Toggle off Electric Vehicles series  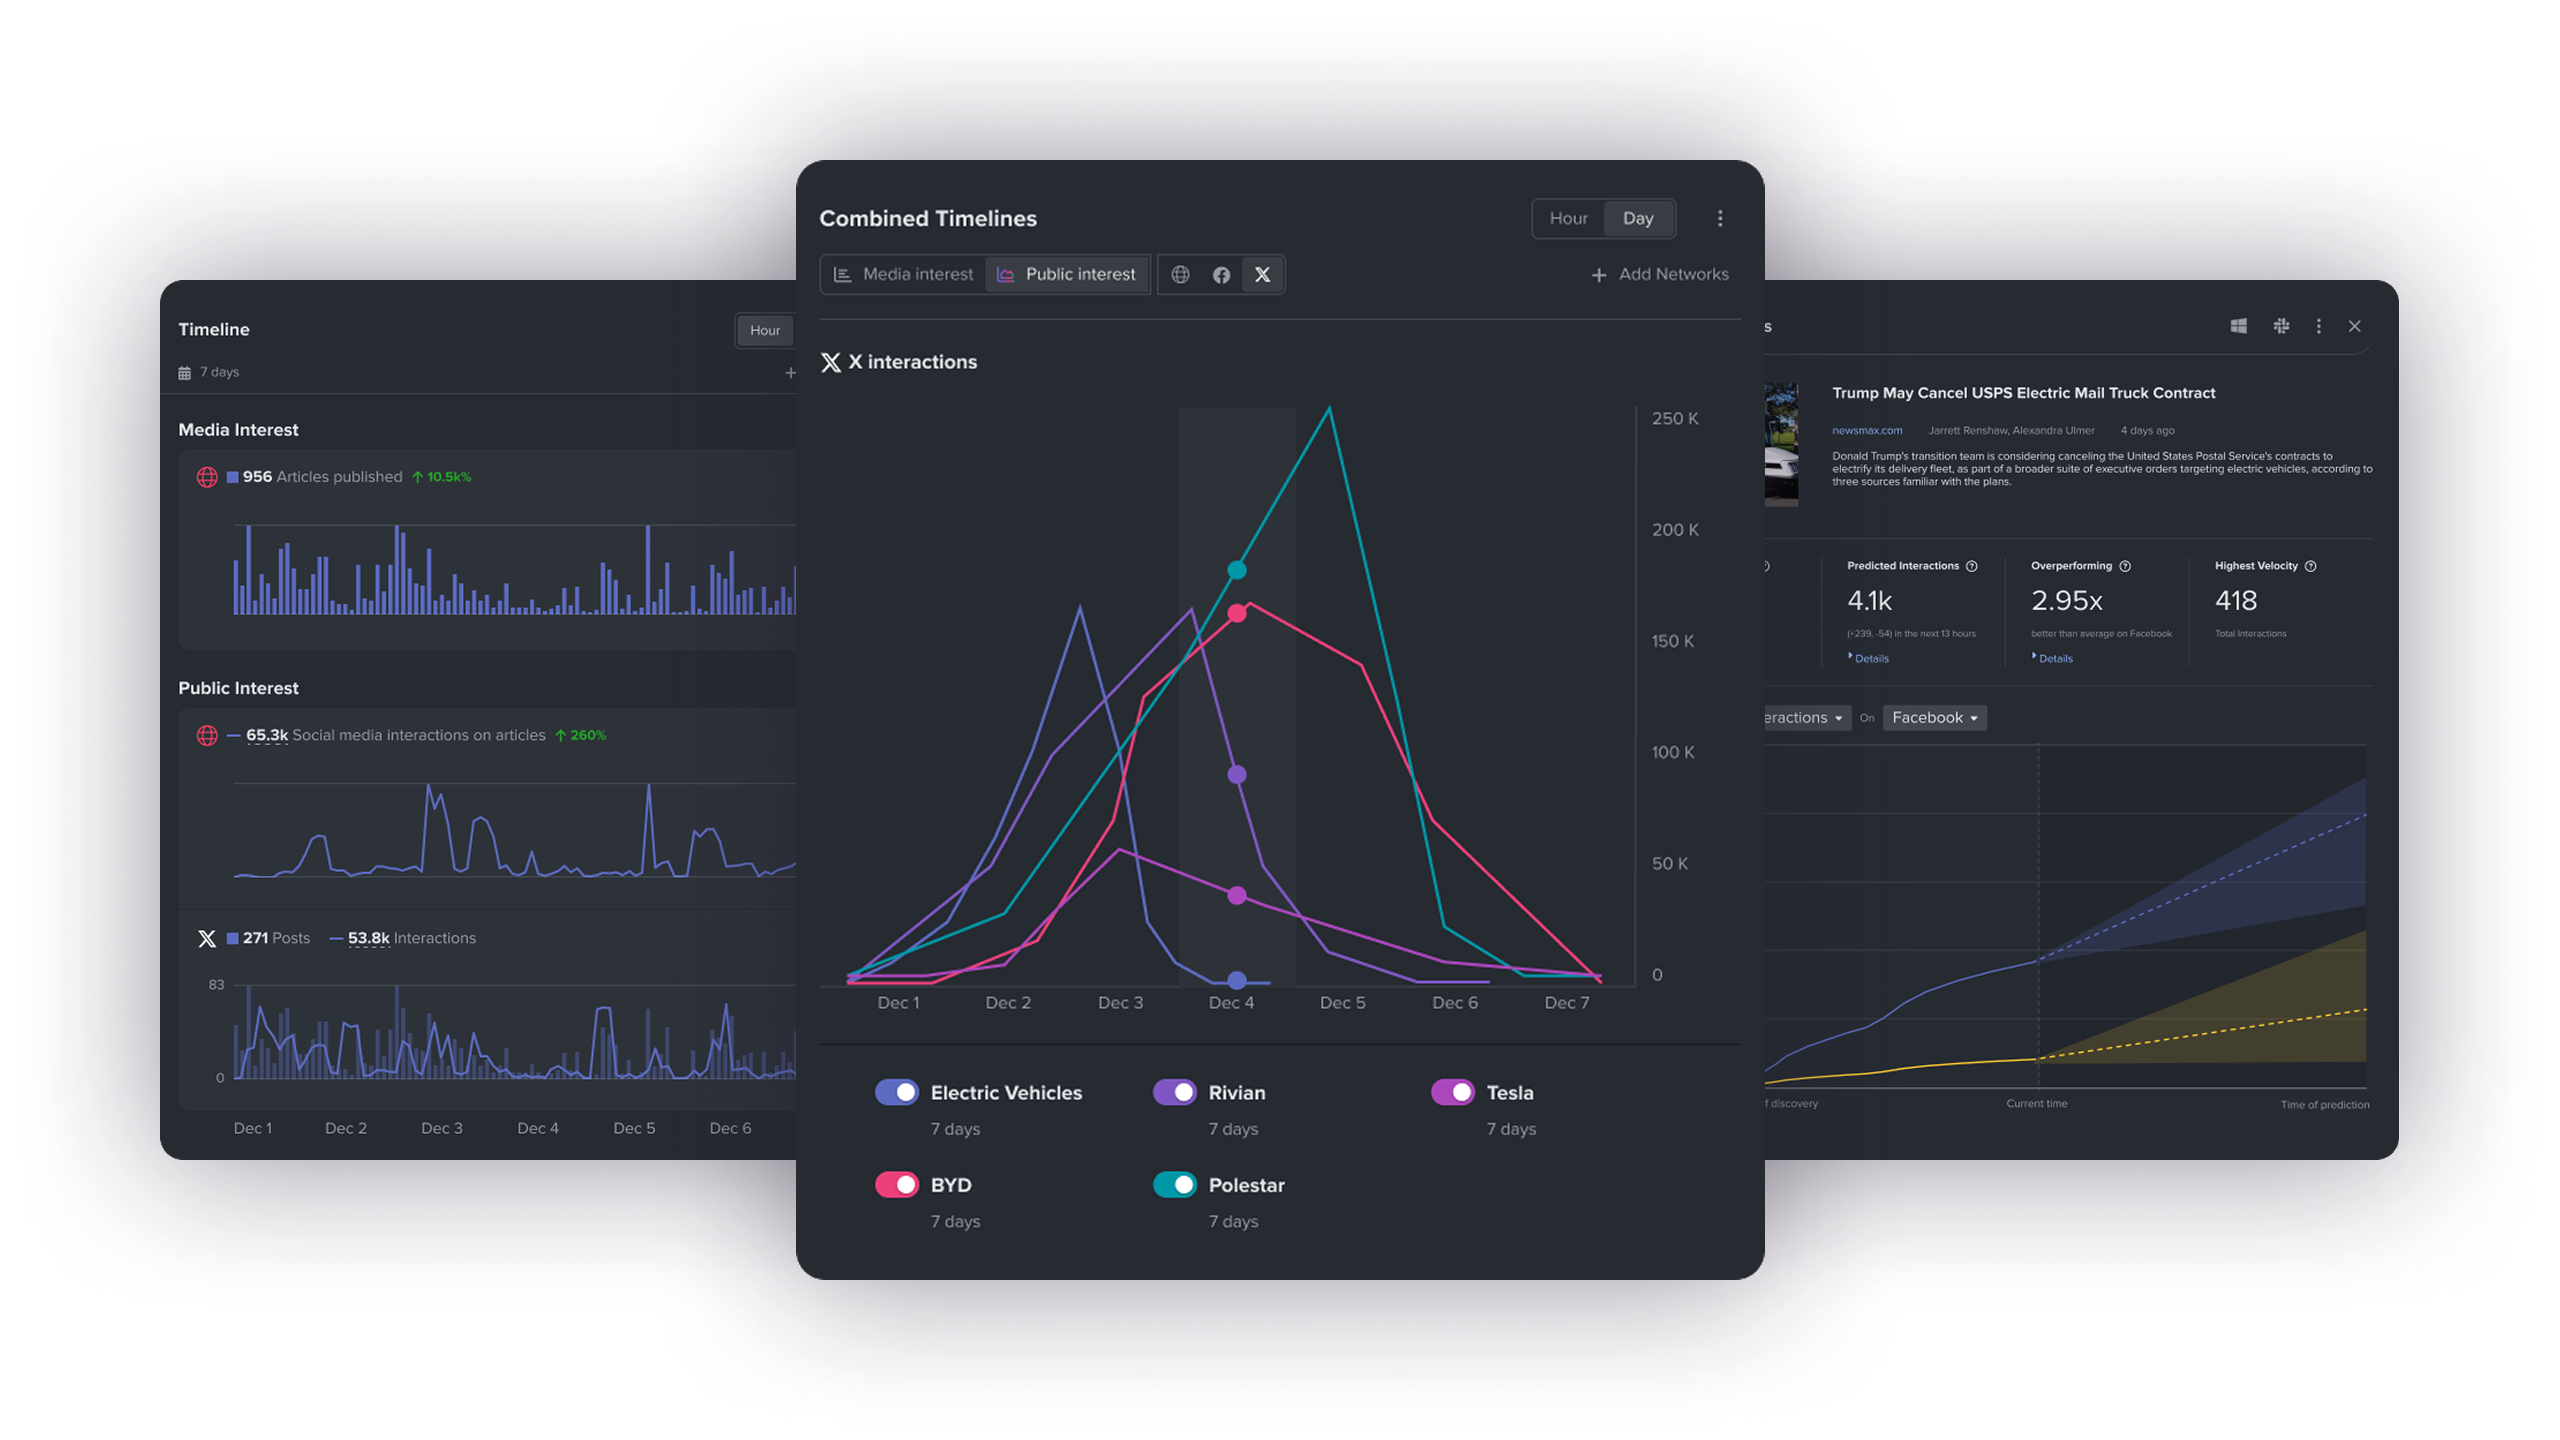coord(896,1092)
